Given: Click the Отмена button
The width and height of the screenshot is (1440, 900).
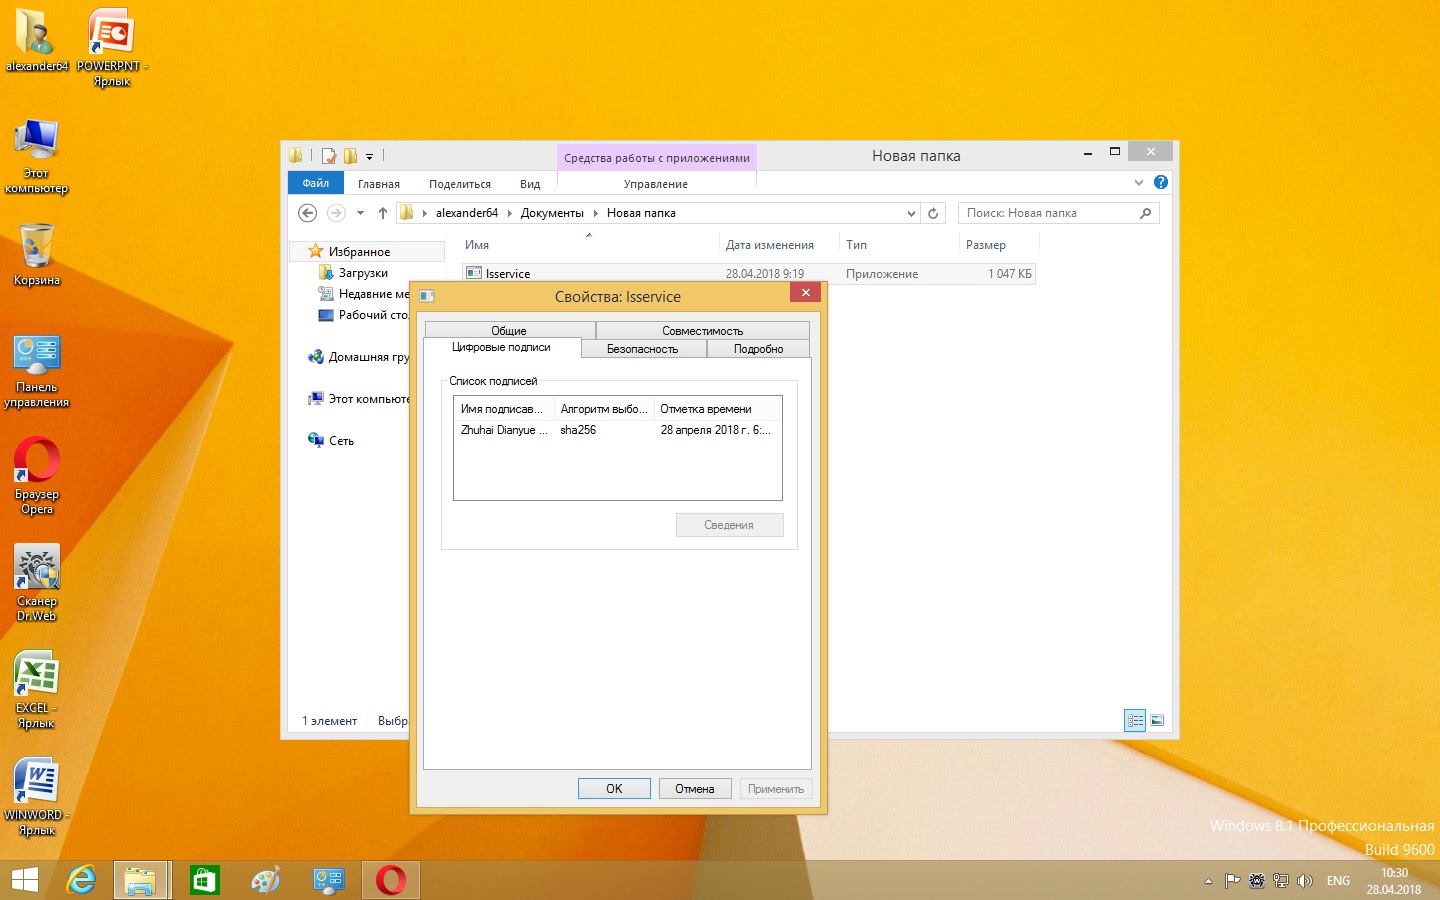Looking at the screenshot, I should point(694,789).
